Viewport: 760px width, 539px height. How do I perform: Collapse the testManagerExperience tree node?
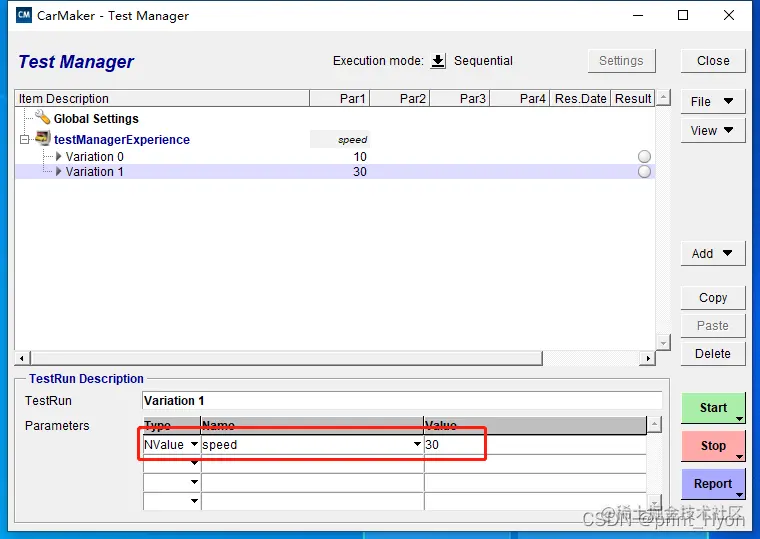tap(24, 140)
